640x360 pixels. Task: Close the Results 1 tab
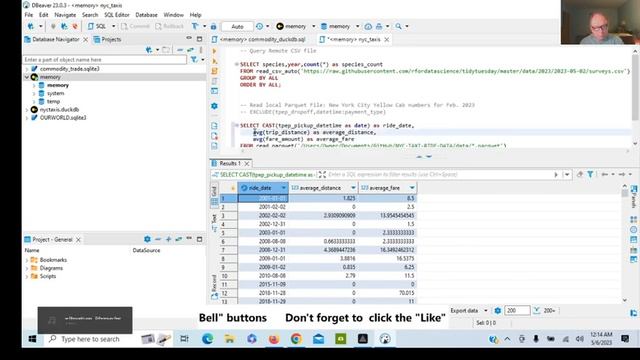[247, 163]
